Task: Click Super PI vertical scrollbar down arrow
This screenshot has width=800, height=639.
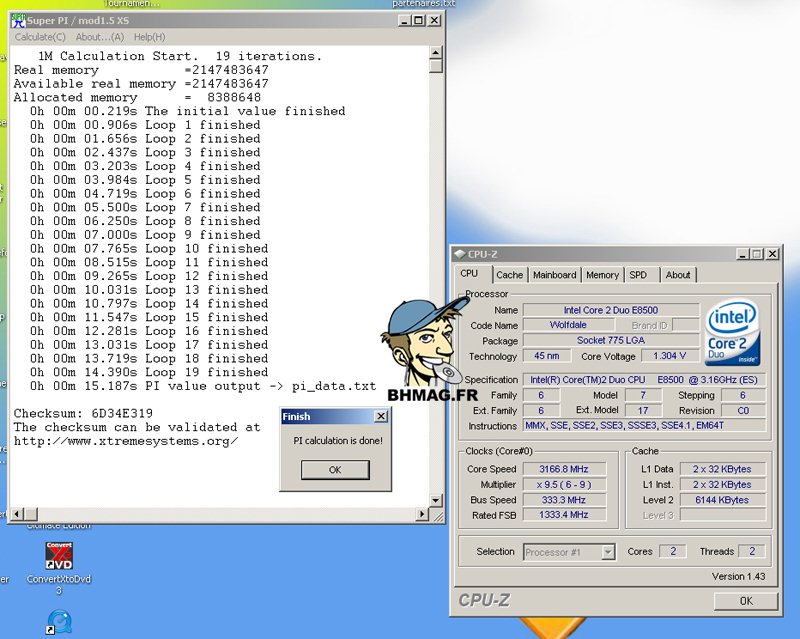Action: pyautogui.click(x=435, y=500)
